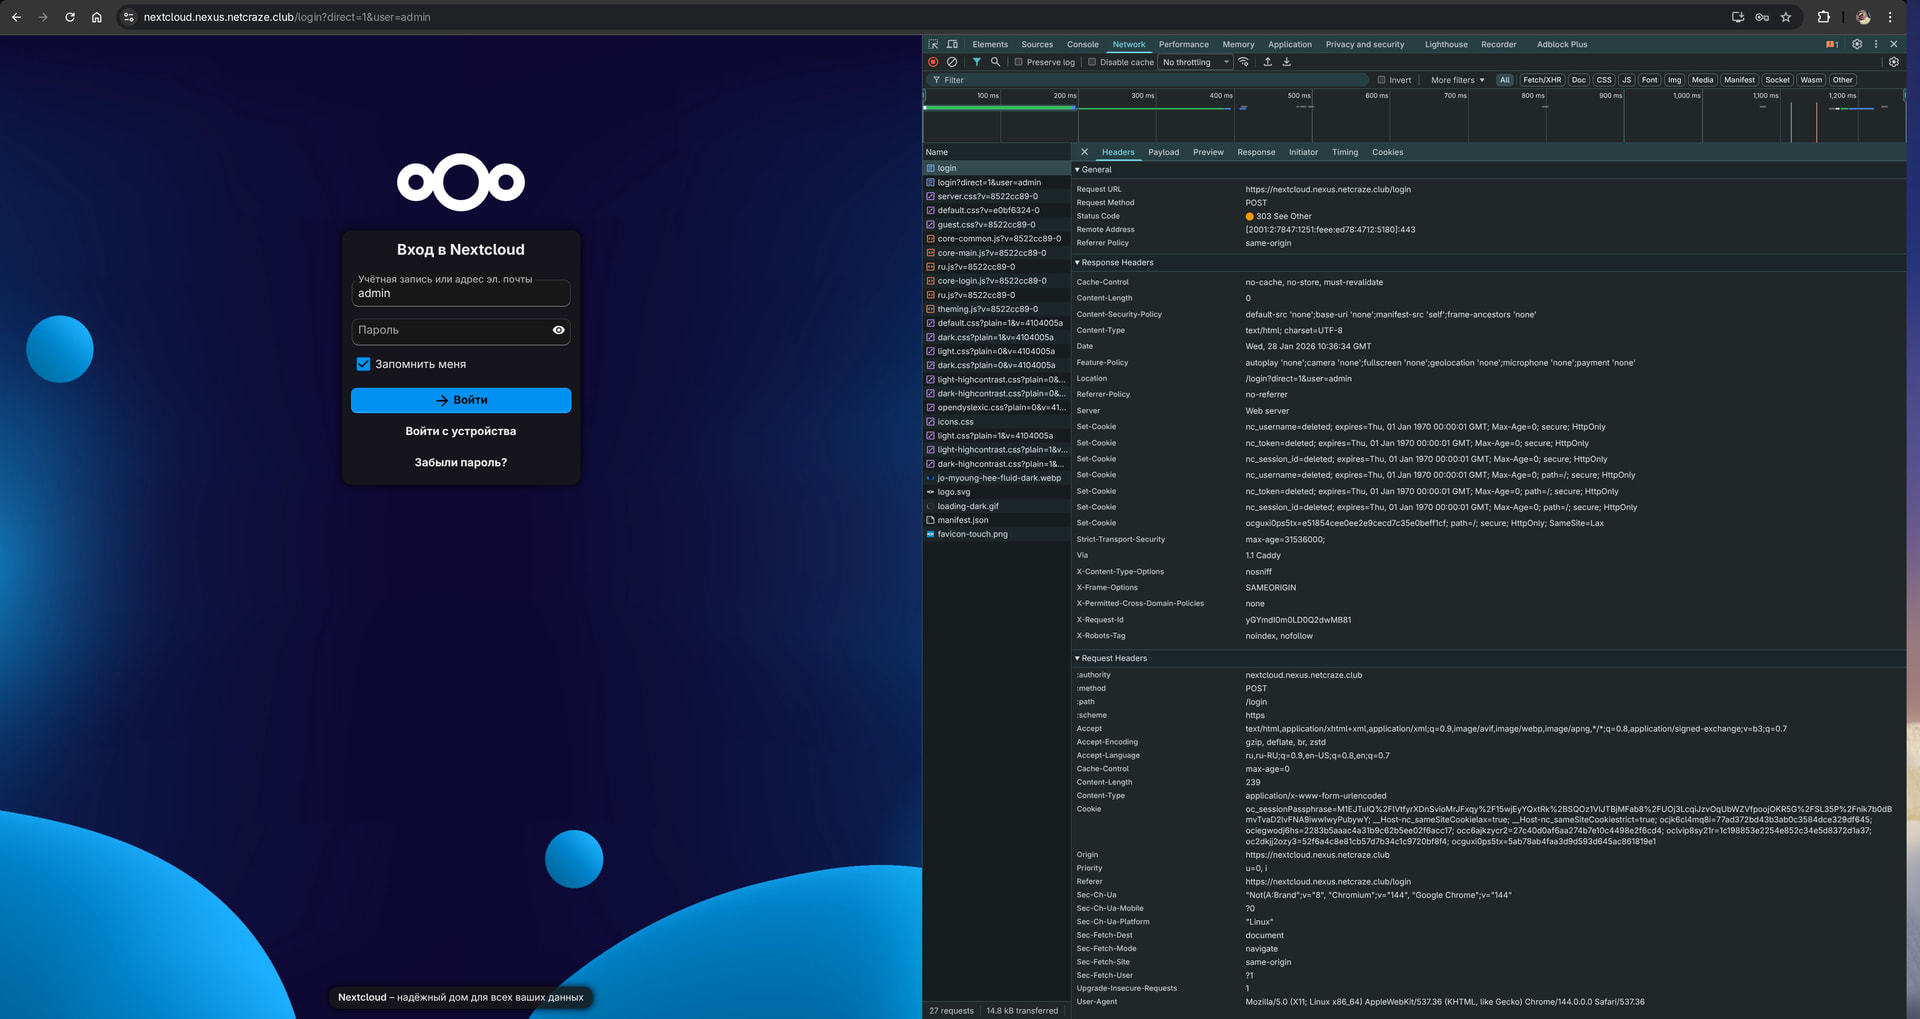1920x1019 pixels.
Task: Click the Войти login button
Action: tap(461, 400)
